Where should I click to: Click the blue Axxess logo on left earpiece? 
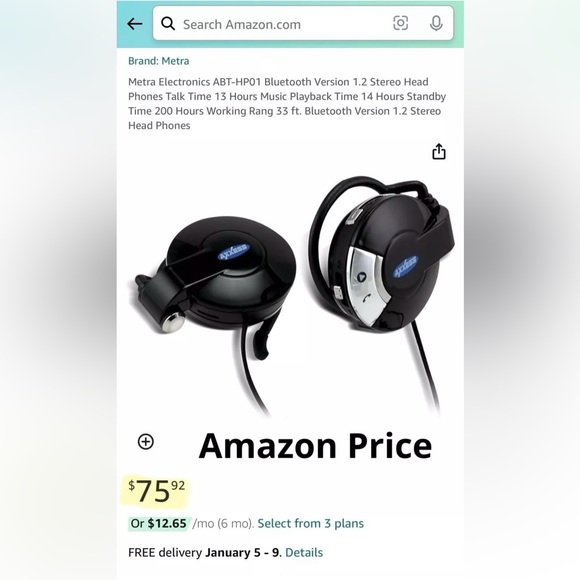(x=234, y=252)
